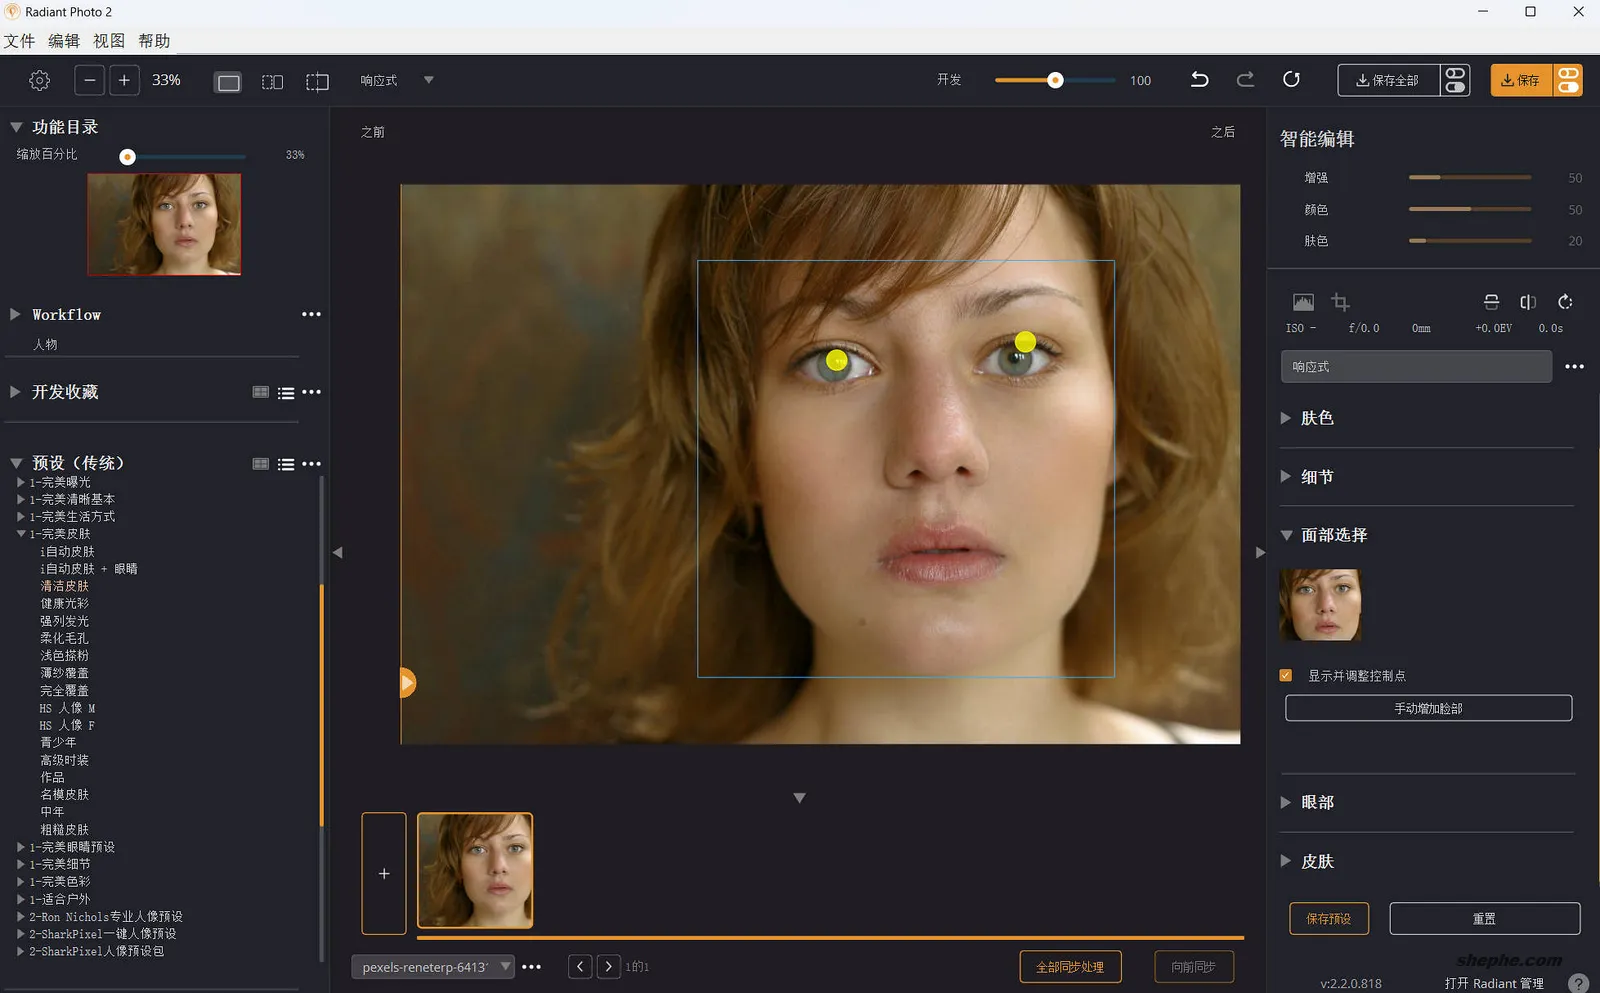
Task: Click the redo arrow icon
Action: click(x=1245, y=80)
